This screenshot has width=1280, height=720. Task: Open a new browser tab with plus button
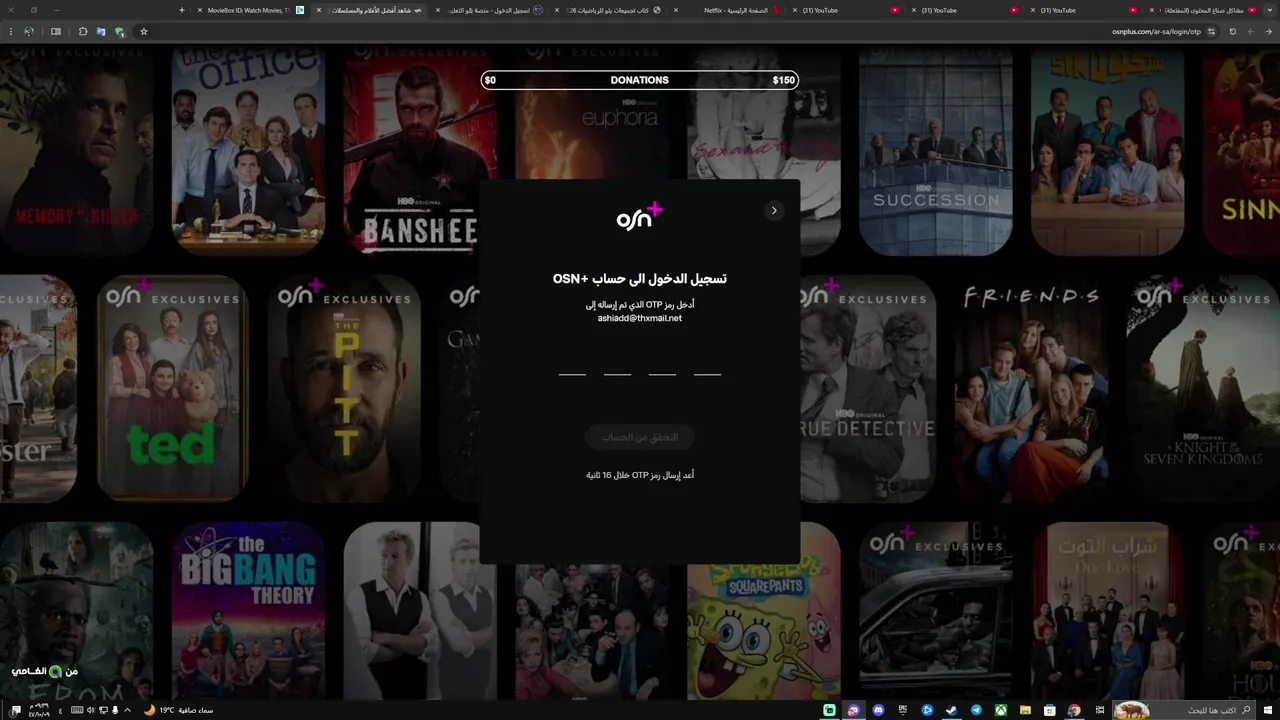click(x=181, y=10)
